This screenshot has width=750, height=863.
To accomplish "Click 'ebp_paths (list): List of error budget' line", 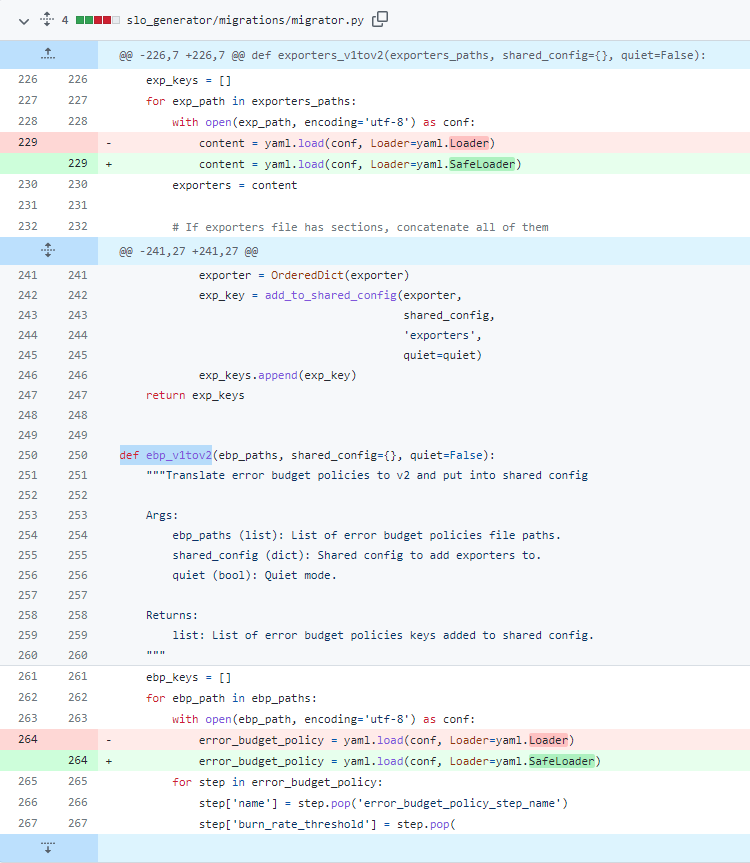I will pyautogui.click(x=366, y=536).
